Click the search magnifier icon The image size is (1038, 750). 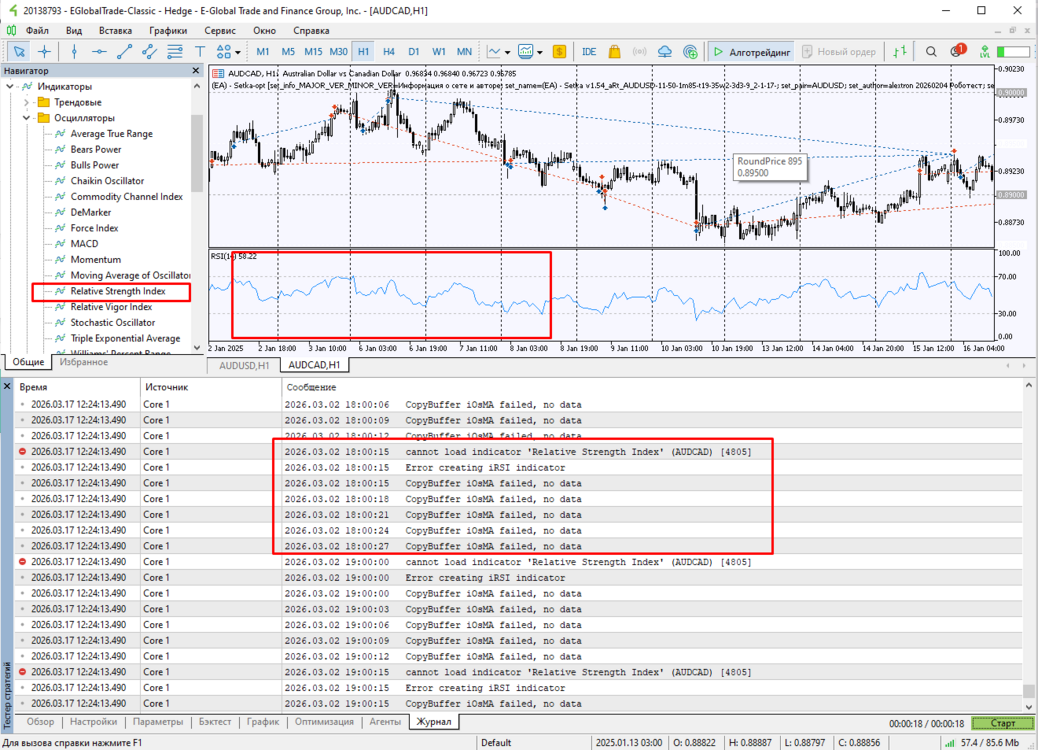tap(931, 52)
